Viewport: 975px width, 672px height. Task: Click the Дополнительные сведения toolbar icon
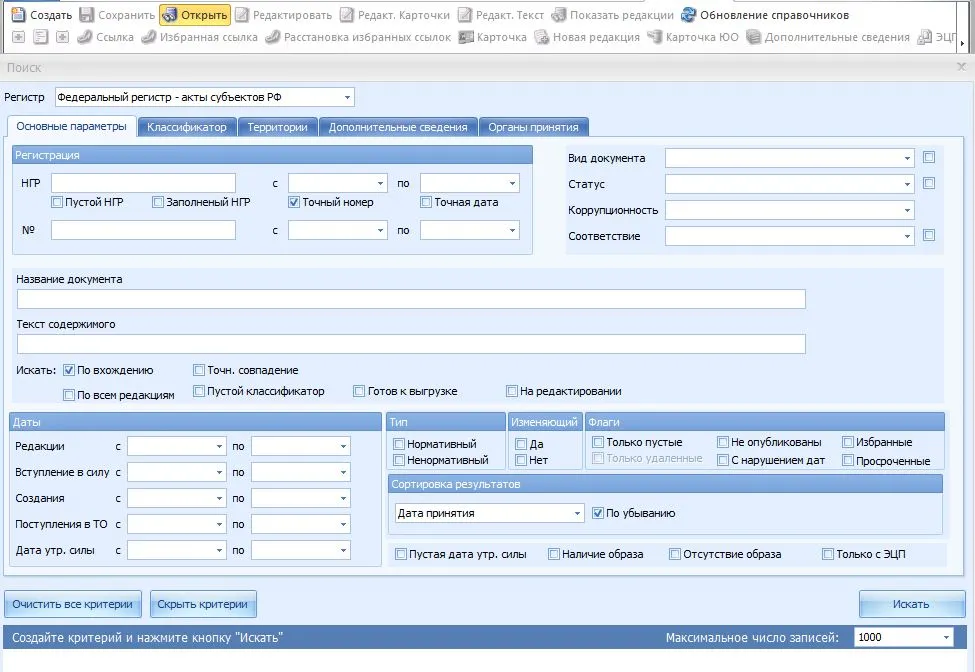(753, 37)
